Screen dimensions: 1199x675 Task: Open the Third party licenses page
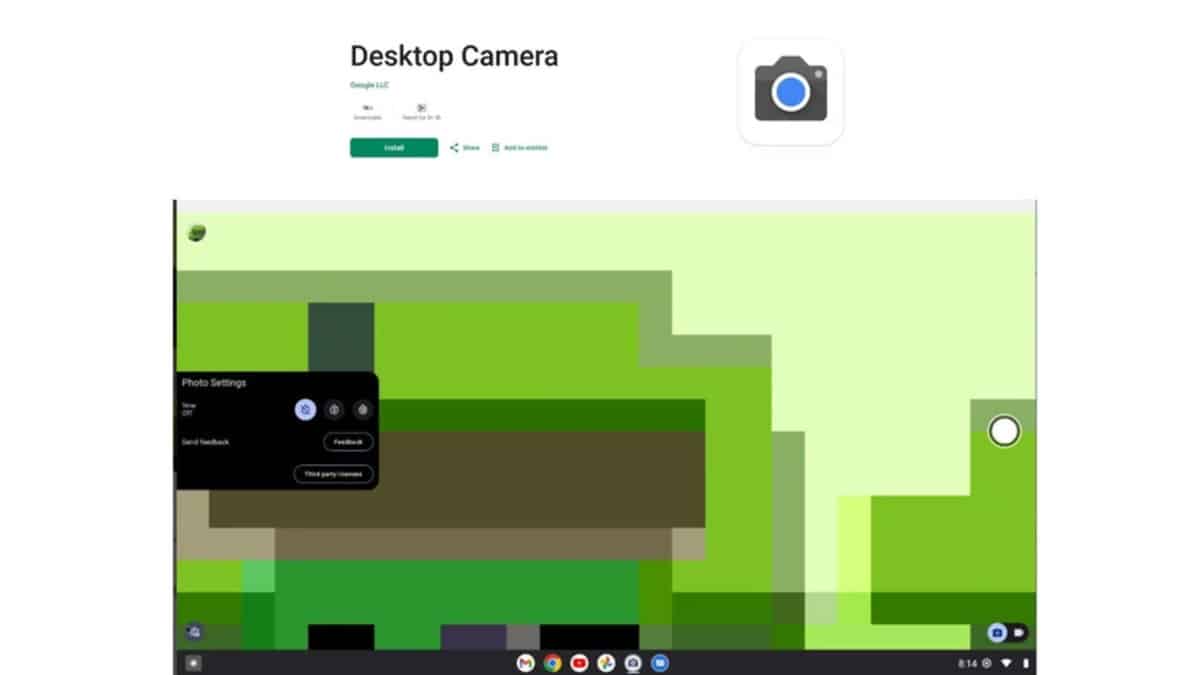tap(332, 473)
